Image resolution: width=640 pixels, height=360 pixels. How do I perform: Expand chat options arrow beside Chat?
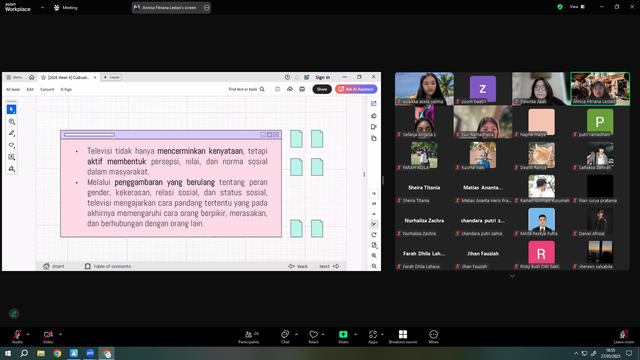(x=296, y=334)
